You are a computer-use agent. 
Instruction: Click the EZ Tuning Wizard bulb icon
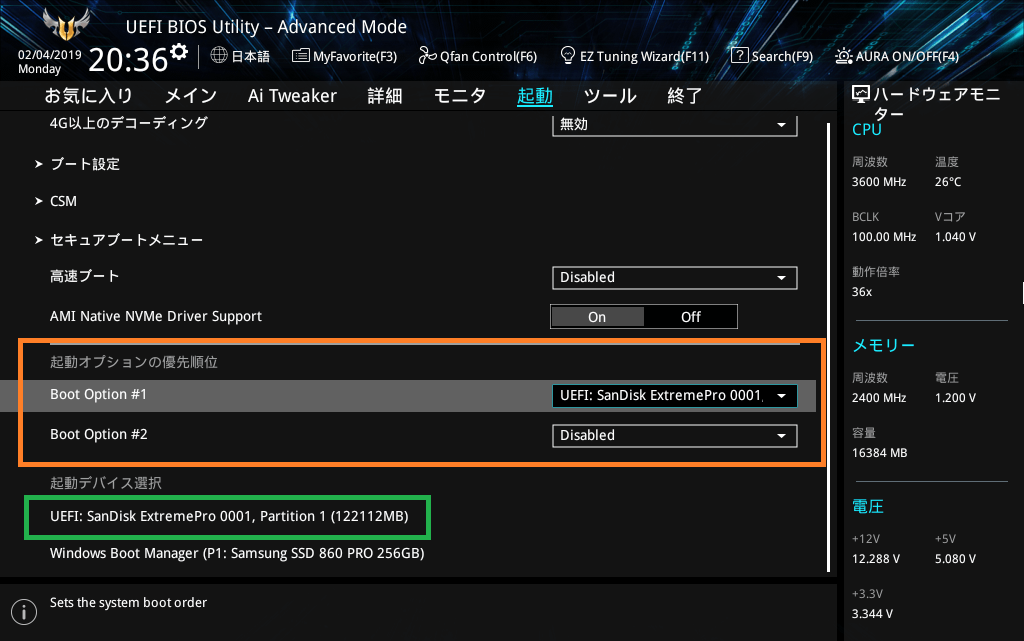[568, 55]
